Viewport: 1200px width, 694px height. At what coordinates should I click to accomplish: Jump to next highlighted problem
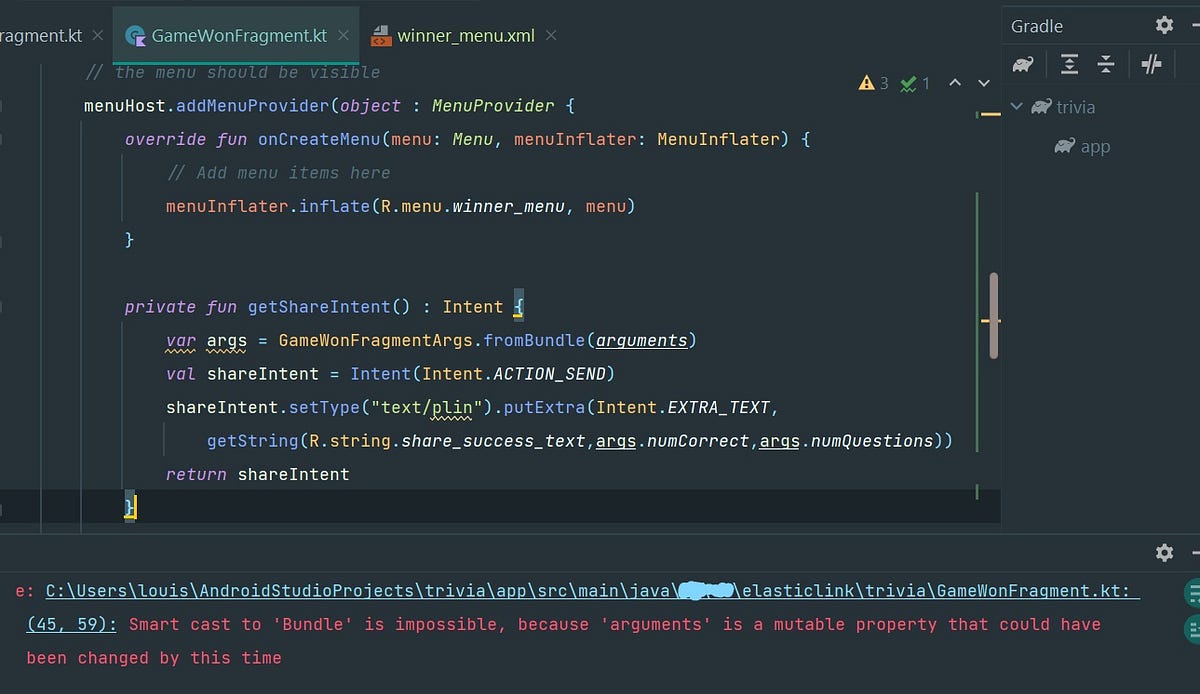pyautogui.click(x=983, y=84)
